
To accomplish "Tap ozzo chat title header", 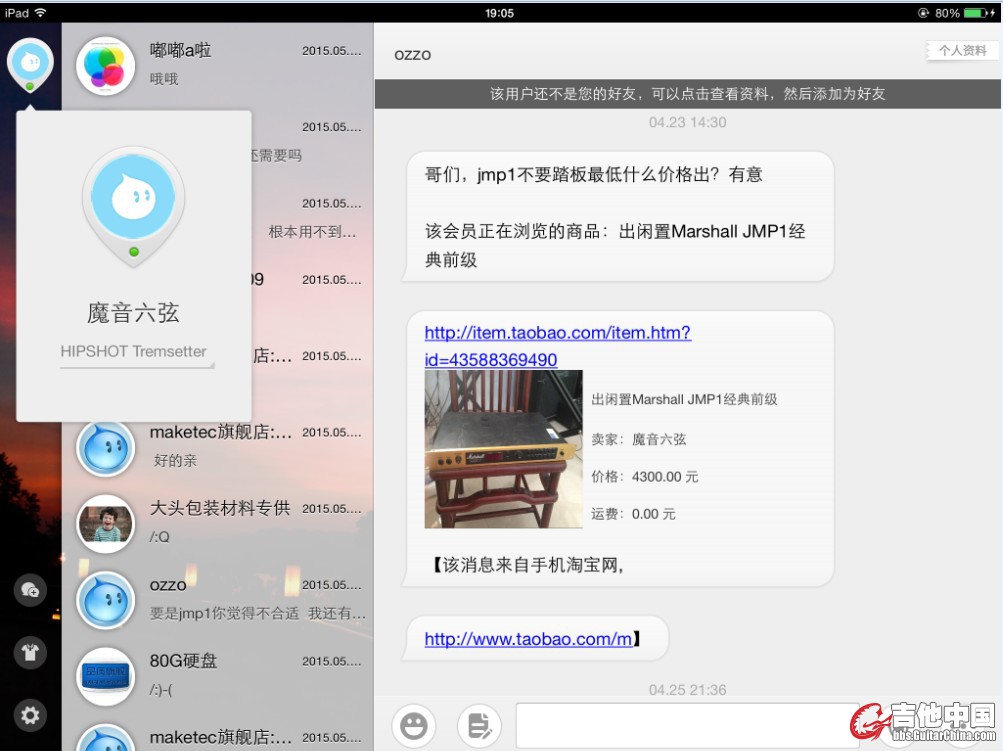I will pos(413,55).
